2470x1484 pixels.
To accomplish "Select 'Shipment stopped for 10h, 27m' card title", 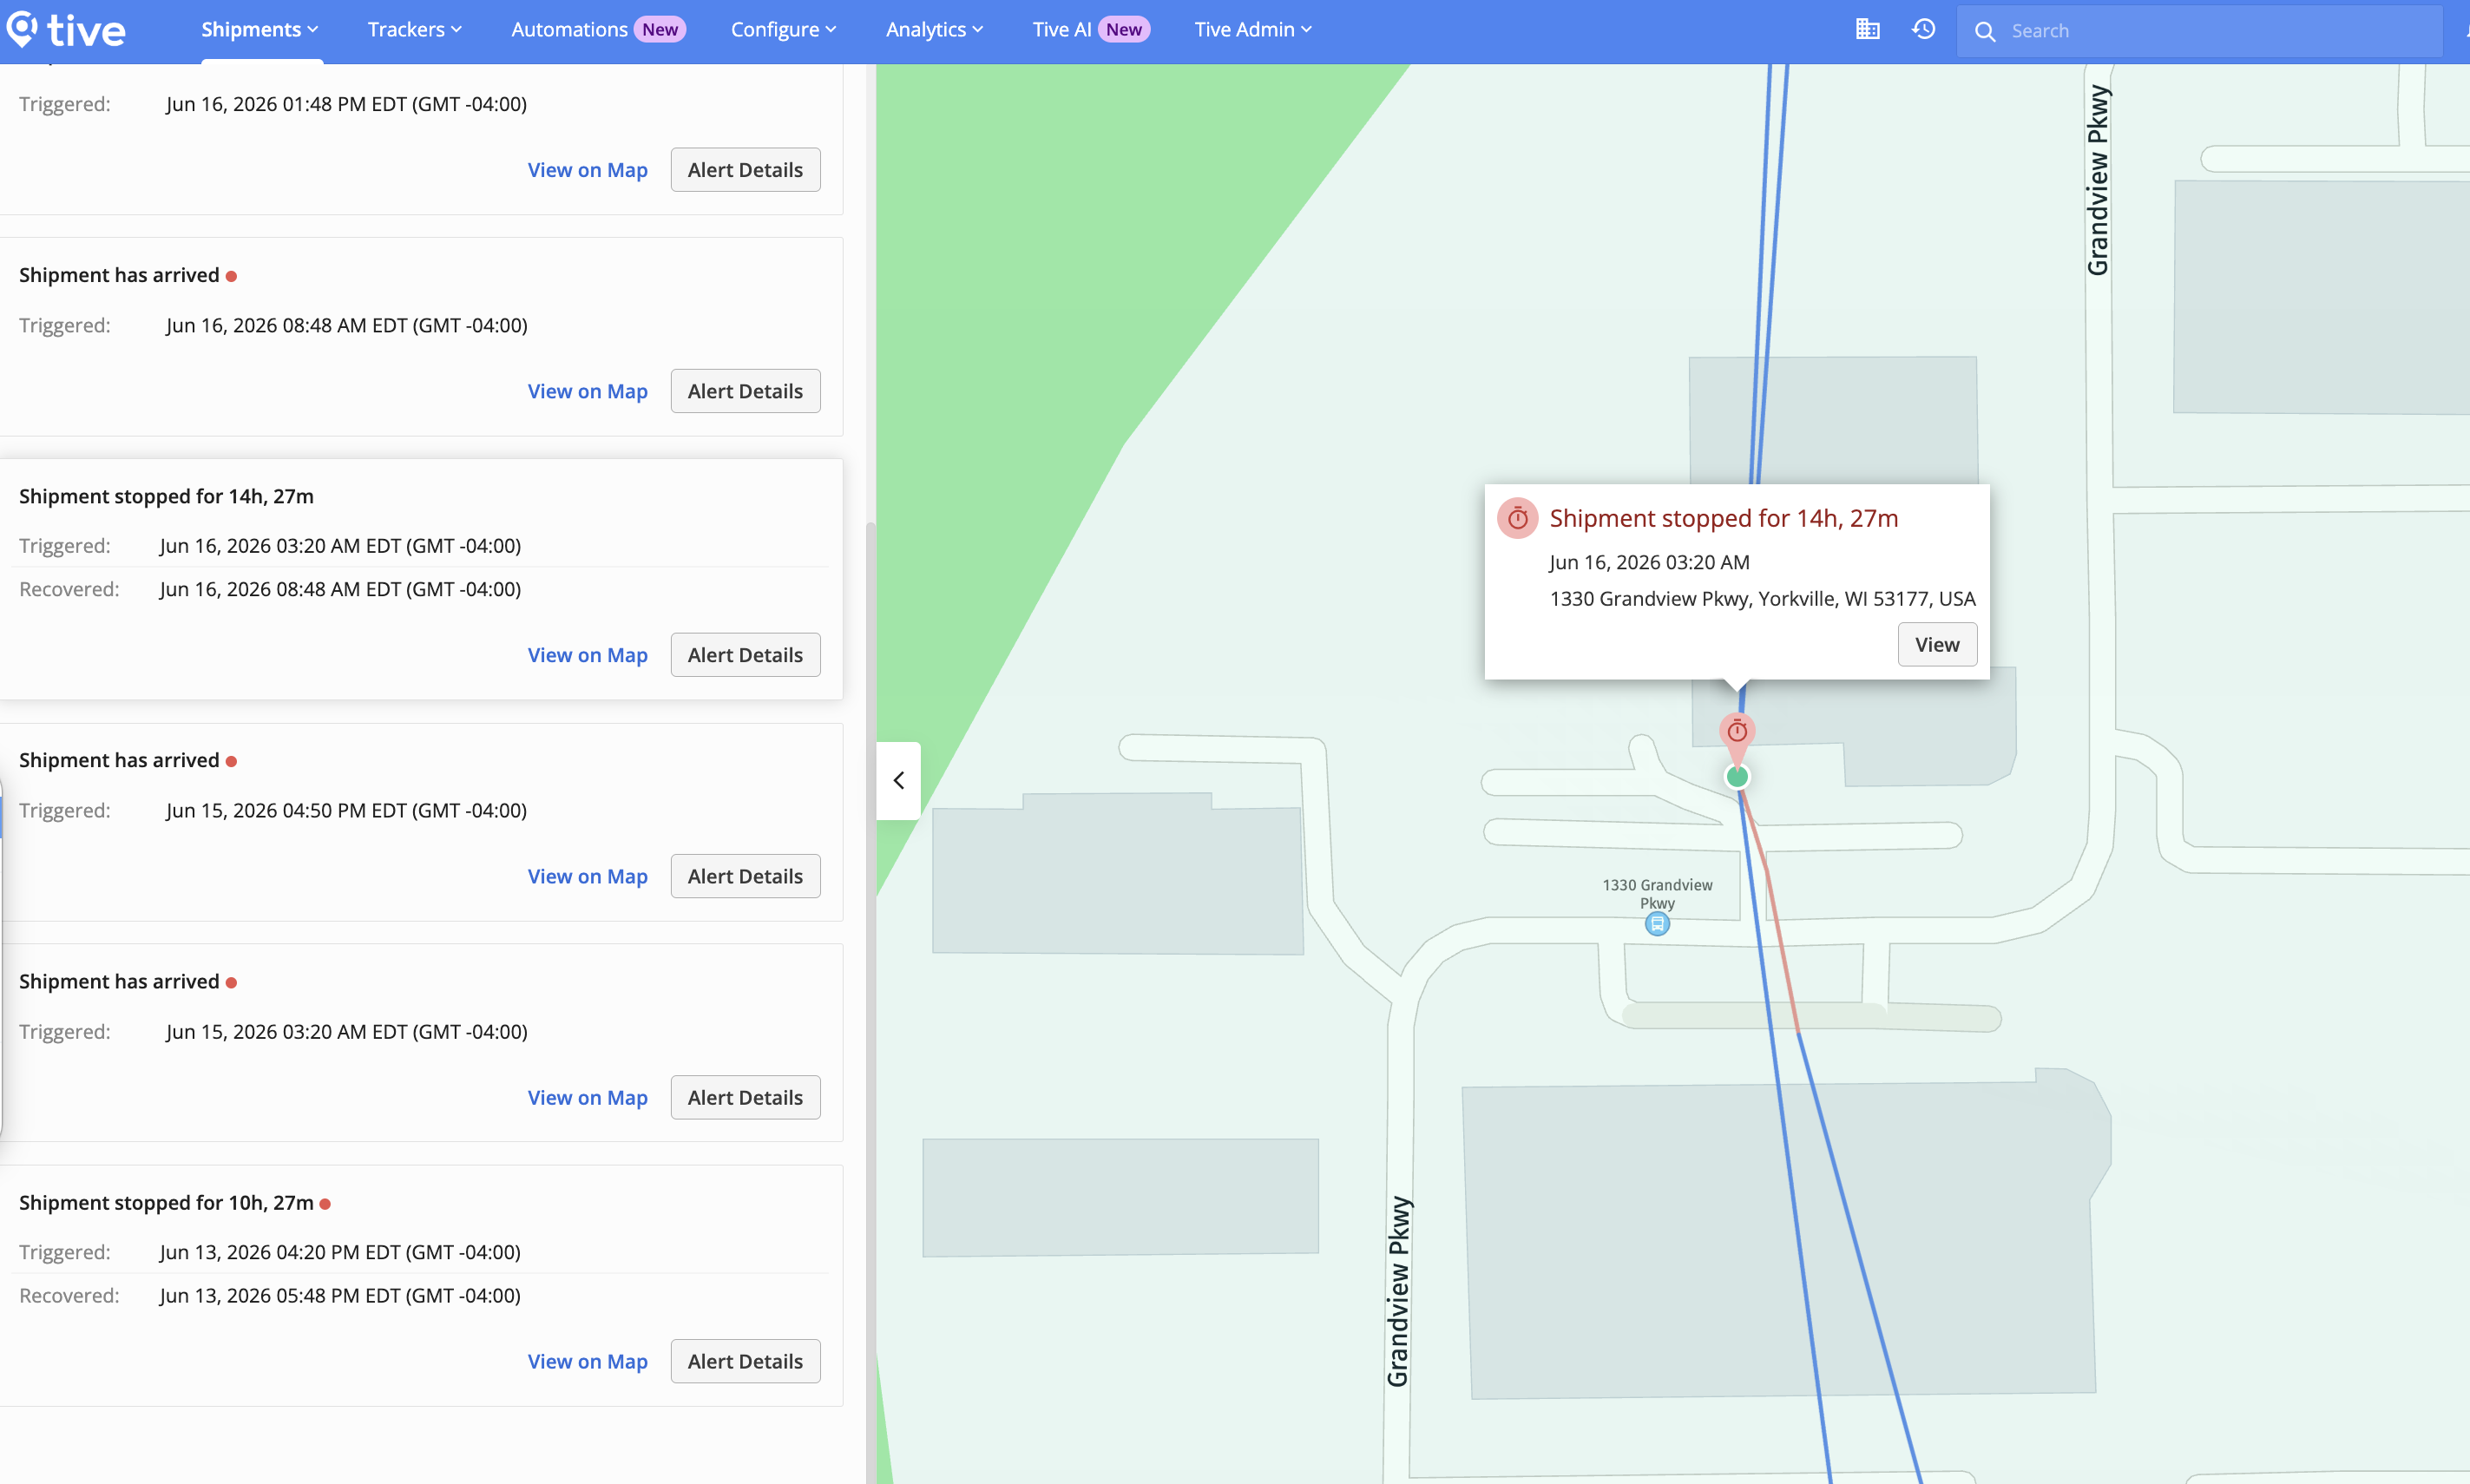I will click(x=166, y=1202).
